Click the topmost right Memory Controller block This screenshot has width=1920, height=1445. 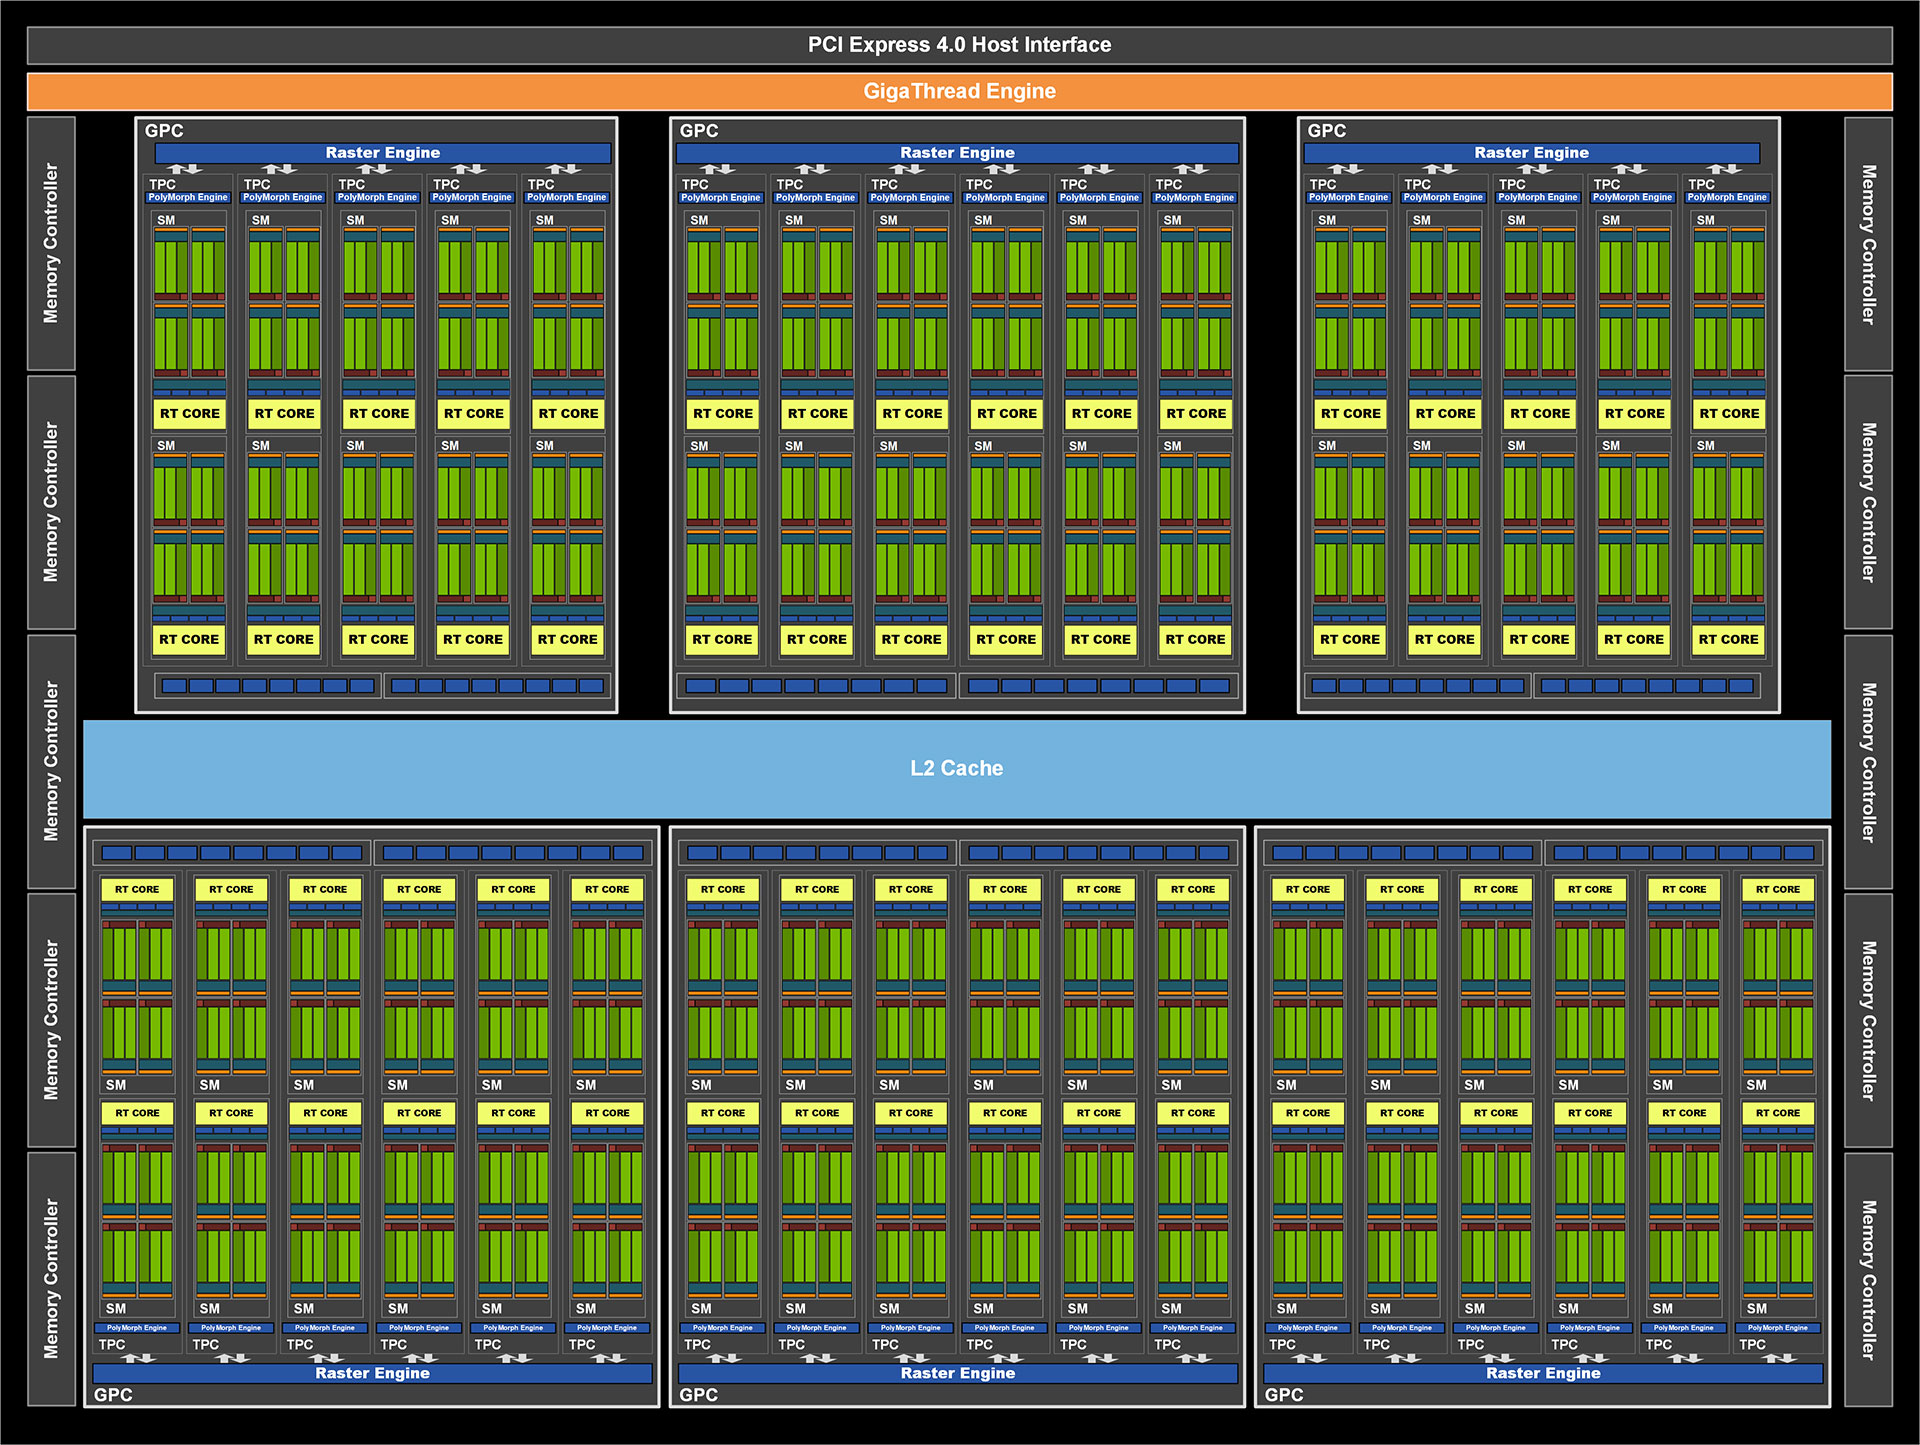(x=1868, y=244)
